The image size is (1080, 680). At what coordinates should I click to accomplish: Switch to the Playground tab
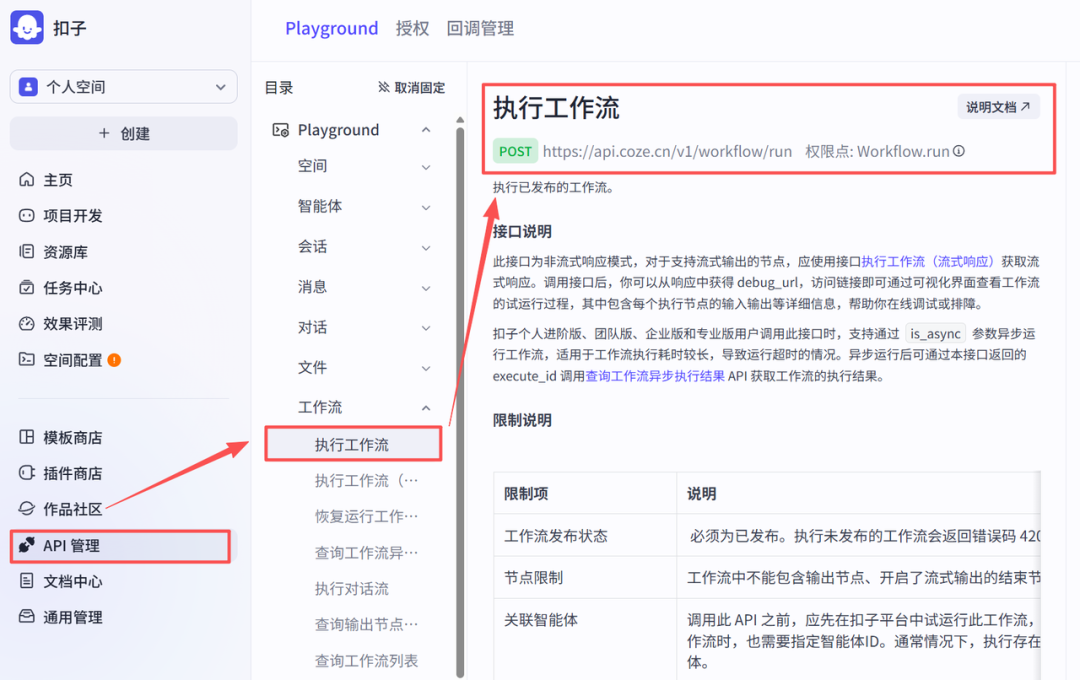coord(331,28)
